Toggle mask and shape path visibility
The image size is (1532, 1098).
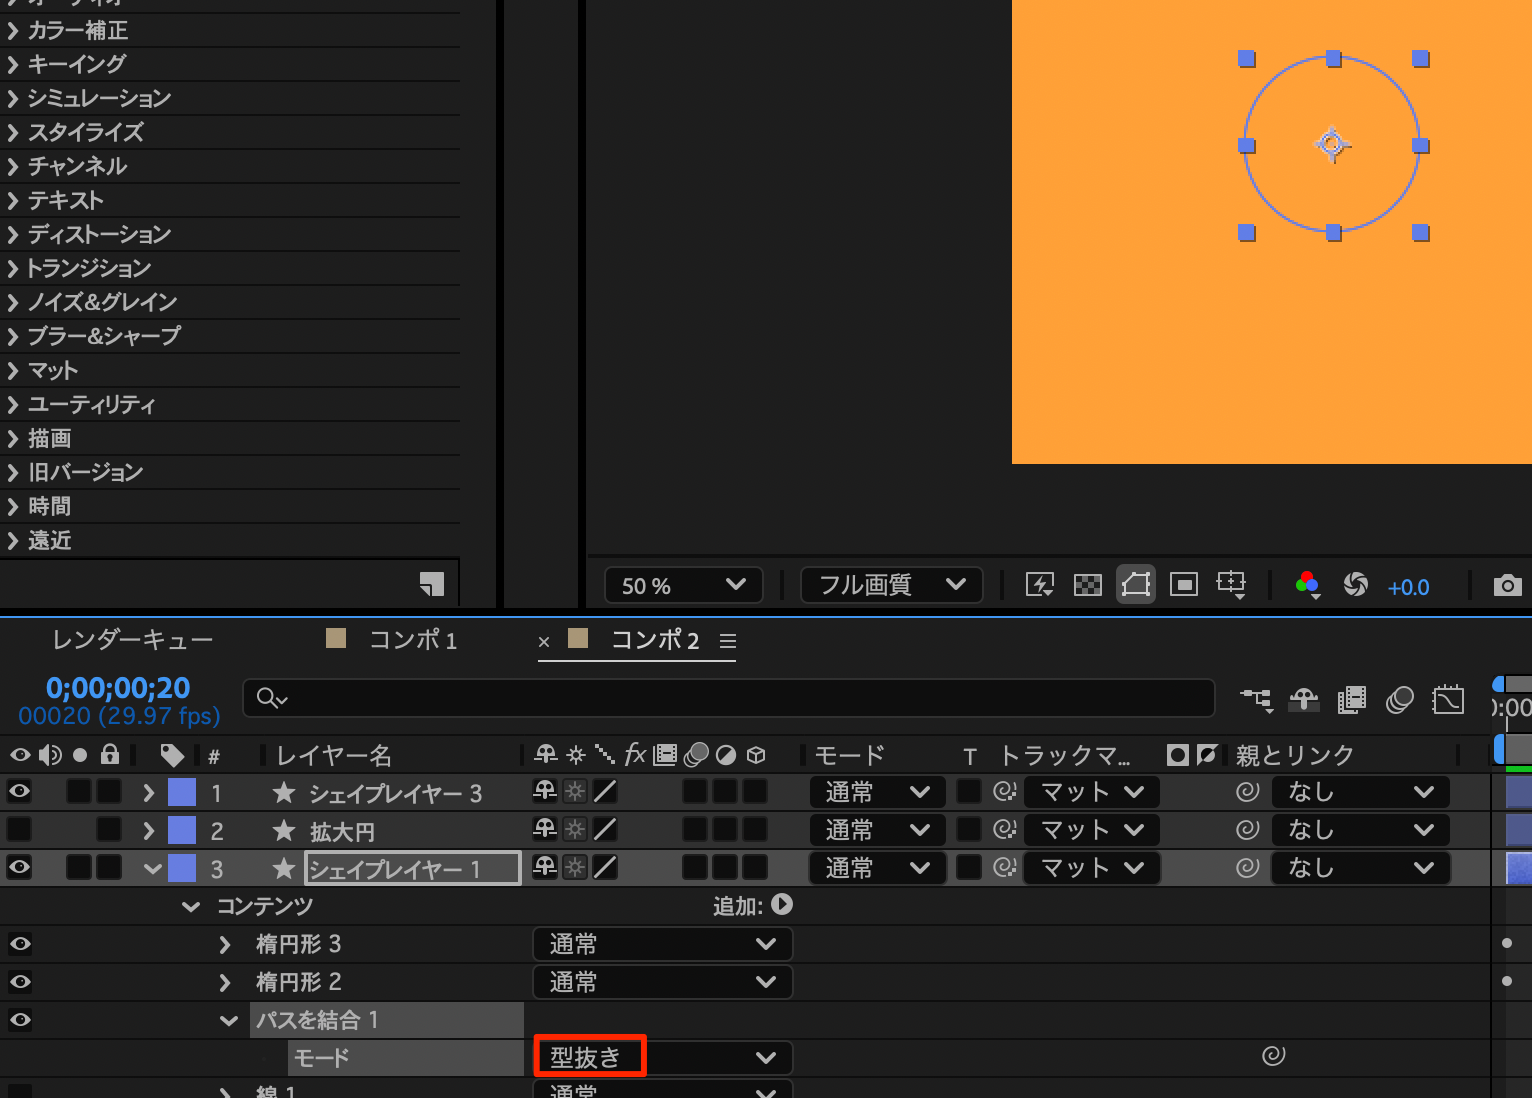click(1135, 585)
